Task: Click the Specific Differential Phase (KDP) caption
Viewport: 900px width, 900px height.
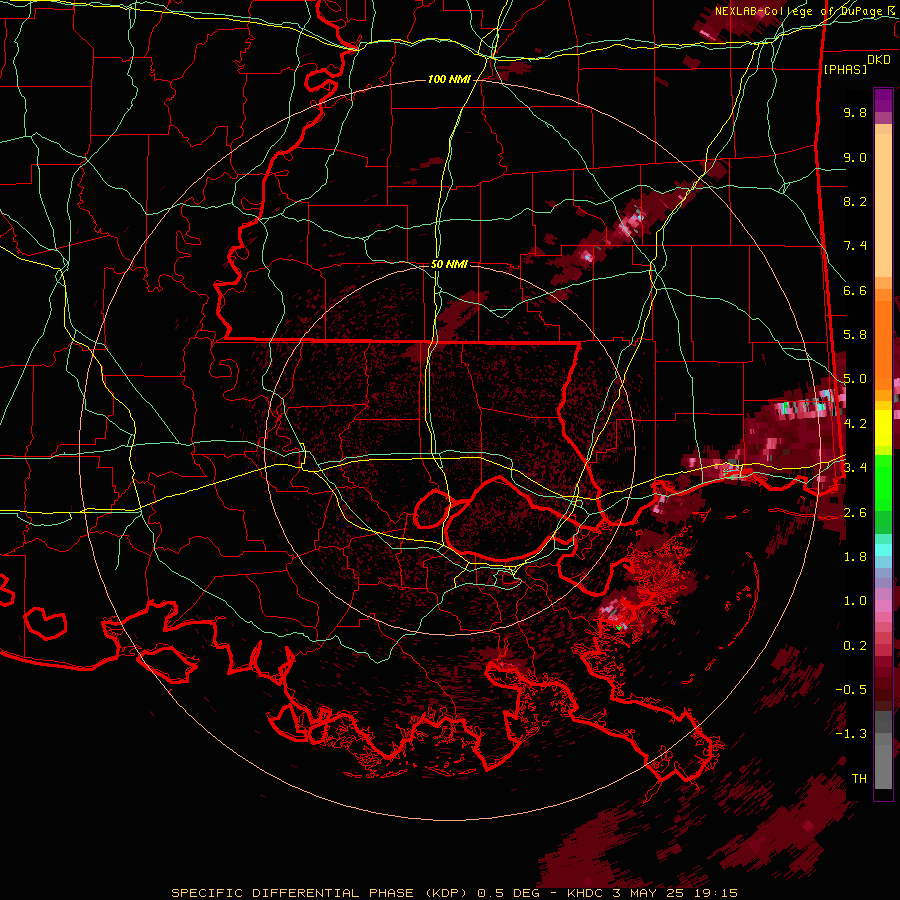Action: pos(454,893)
